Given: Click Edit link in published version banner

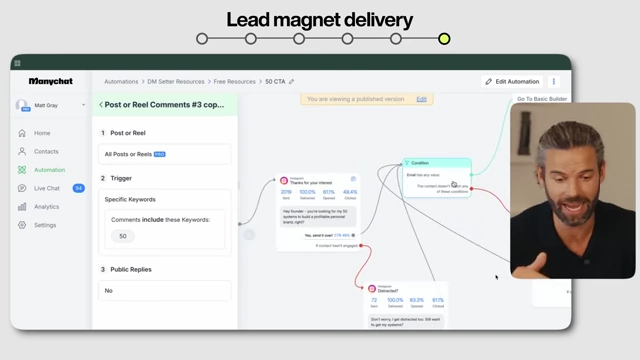Looking at the screenshot, I should (x=422, y=99).
